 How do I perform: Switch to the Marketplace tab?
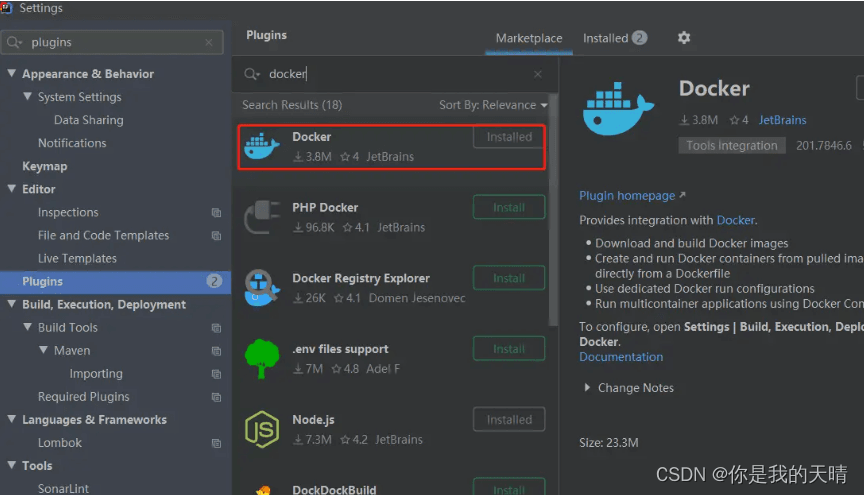point(529,38)
